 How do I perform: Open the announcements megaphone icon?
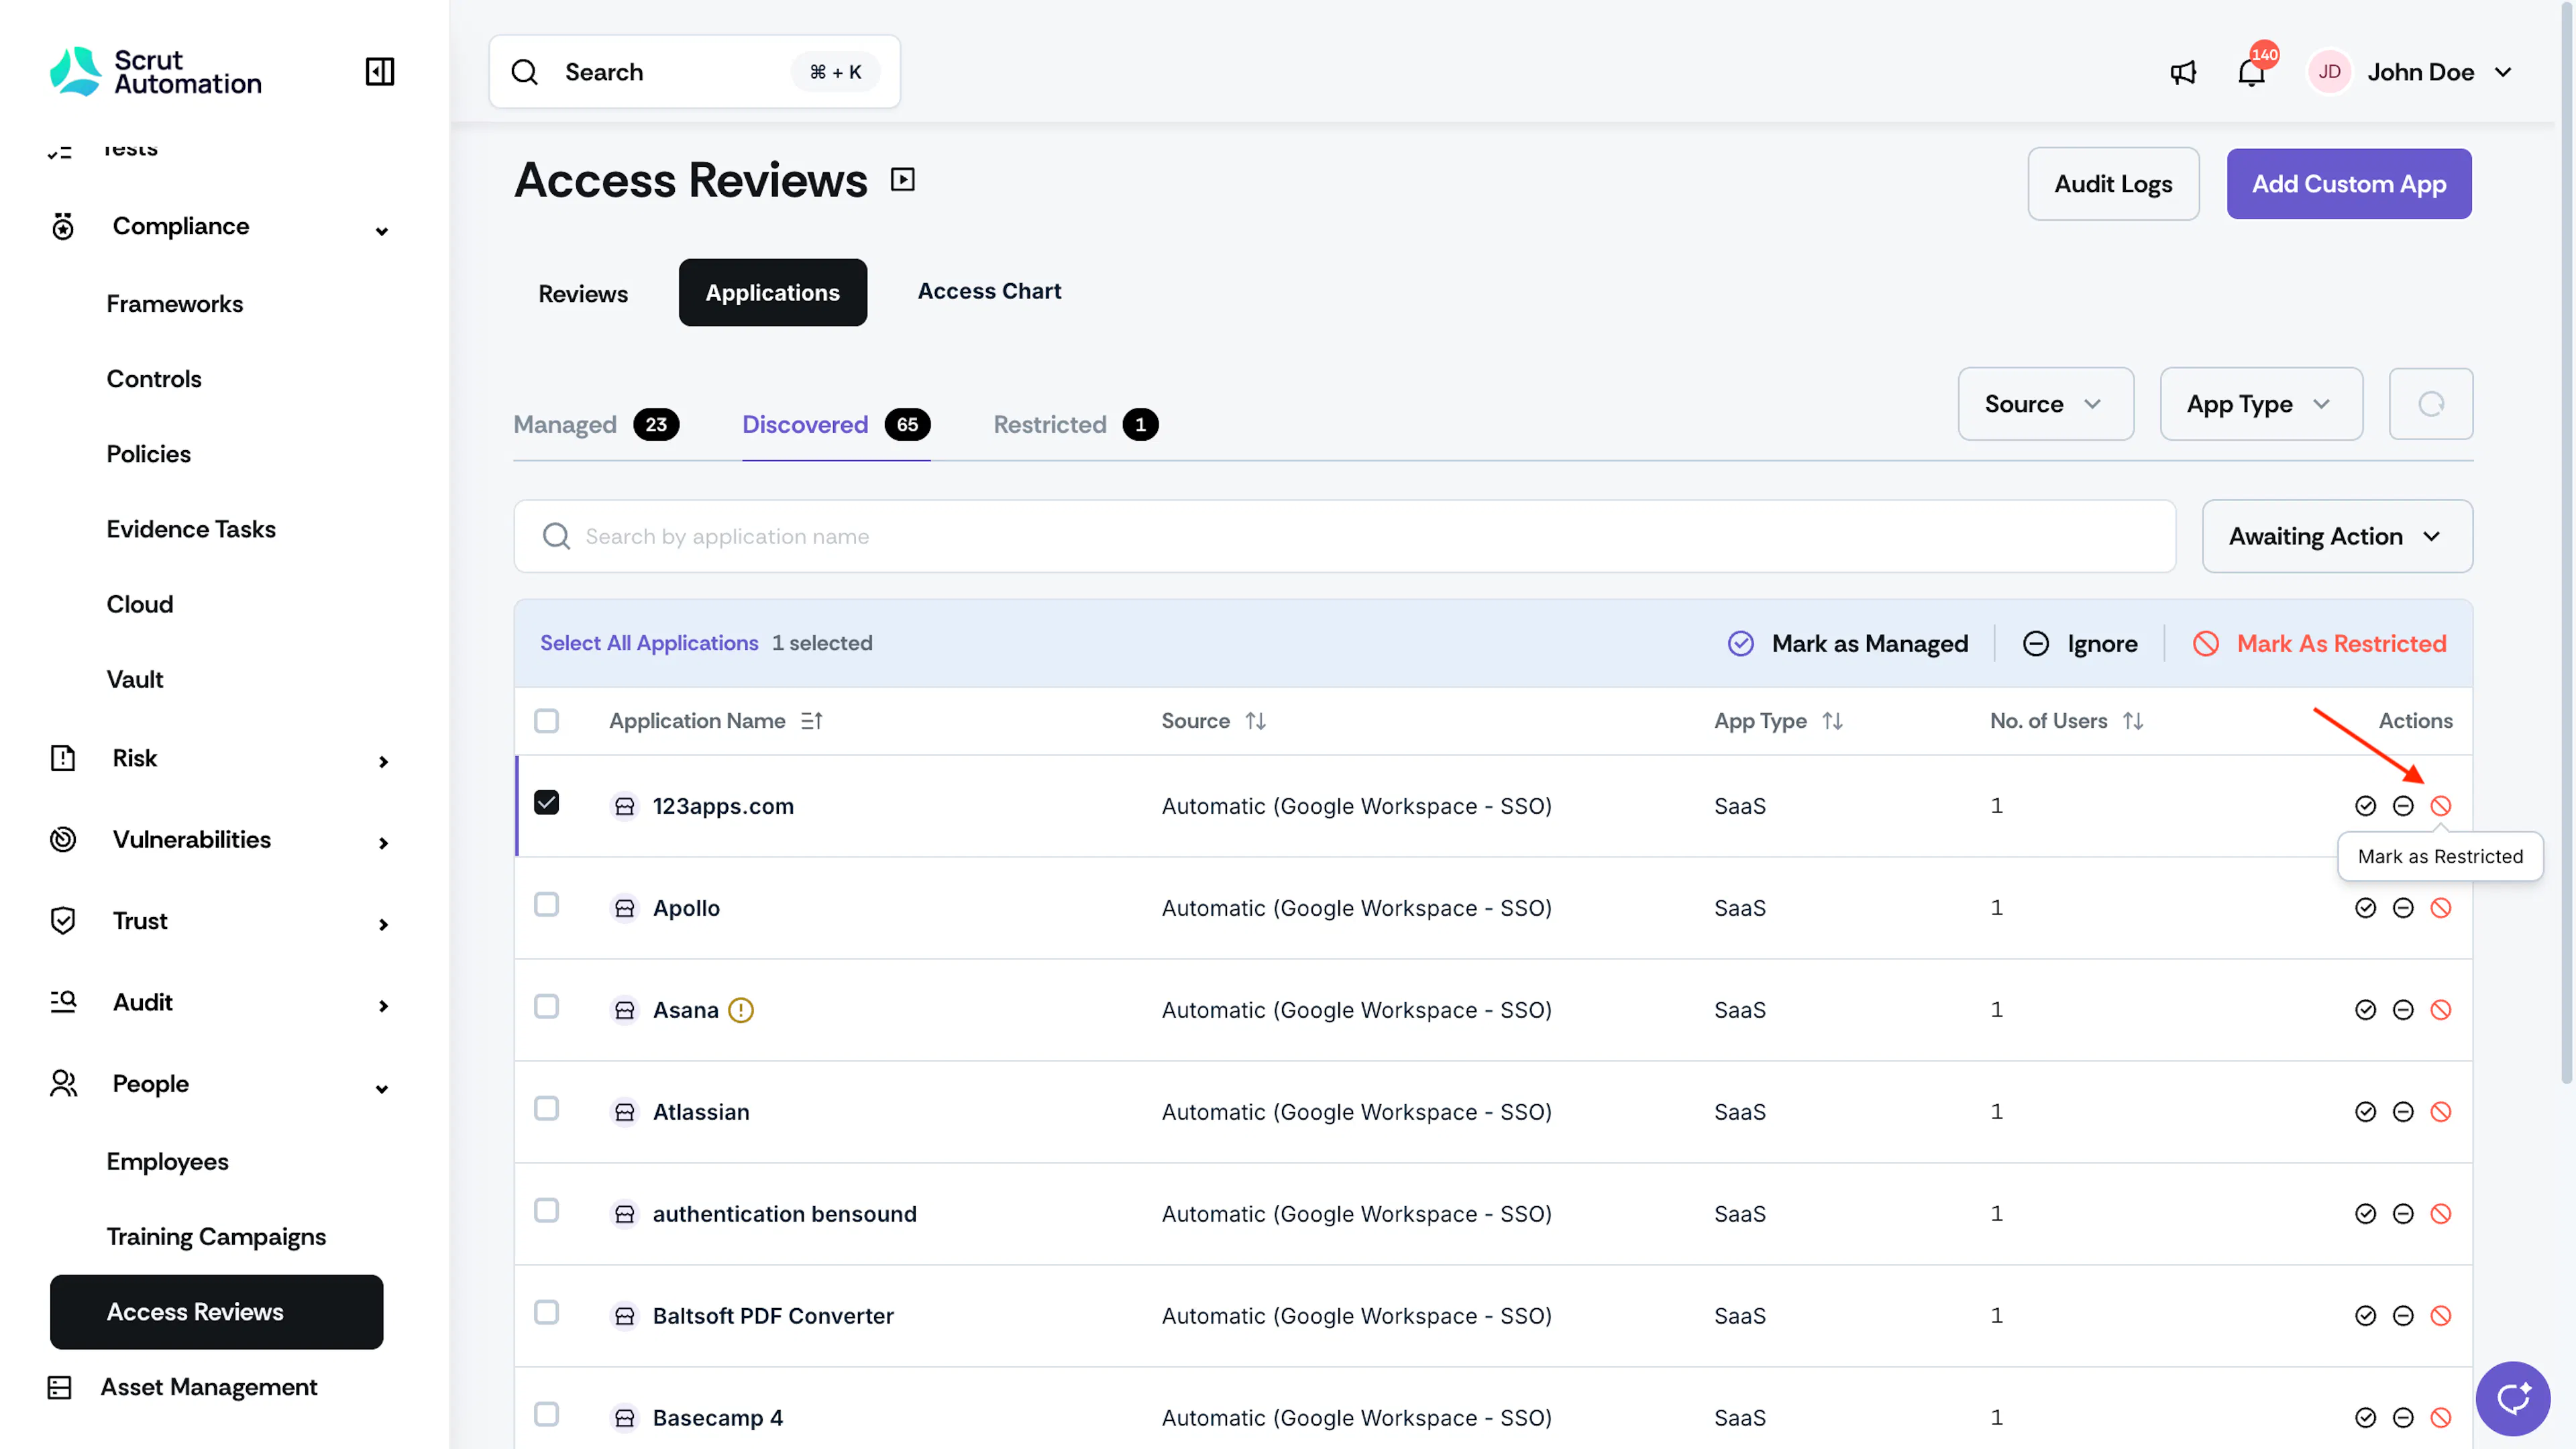click(x=2183, y=72)
